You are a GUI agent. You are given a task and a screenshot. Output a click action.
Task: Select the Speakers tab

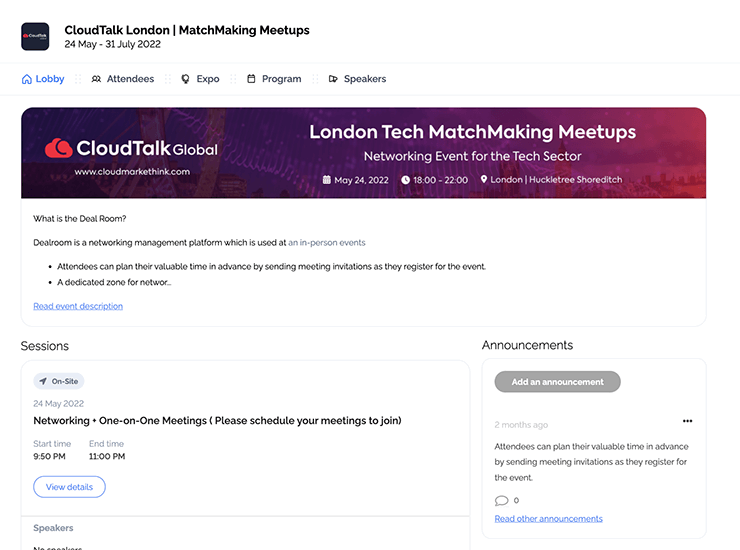coord(364,79)
